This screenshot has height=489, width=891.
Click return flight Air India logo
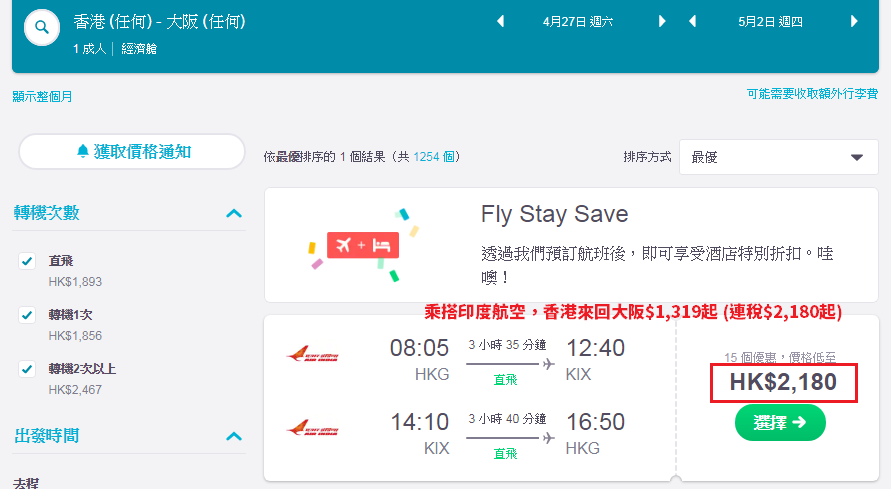(x=313, y=428)
